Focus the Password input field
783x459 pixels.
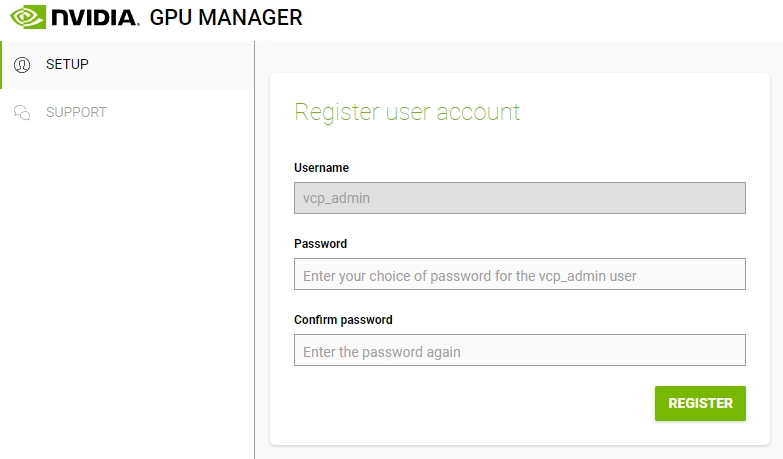click(520, 274)
